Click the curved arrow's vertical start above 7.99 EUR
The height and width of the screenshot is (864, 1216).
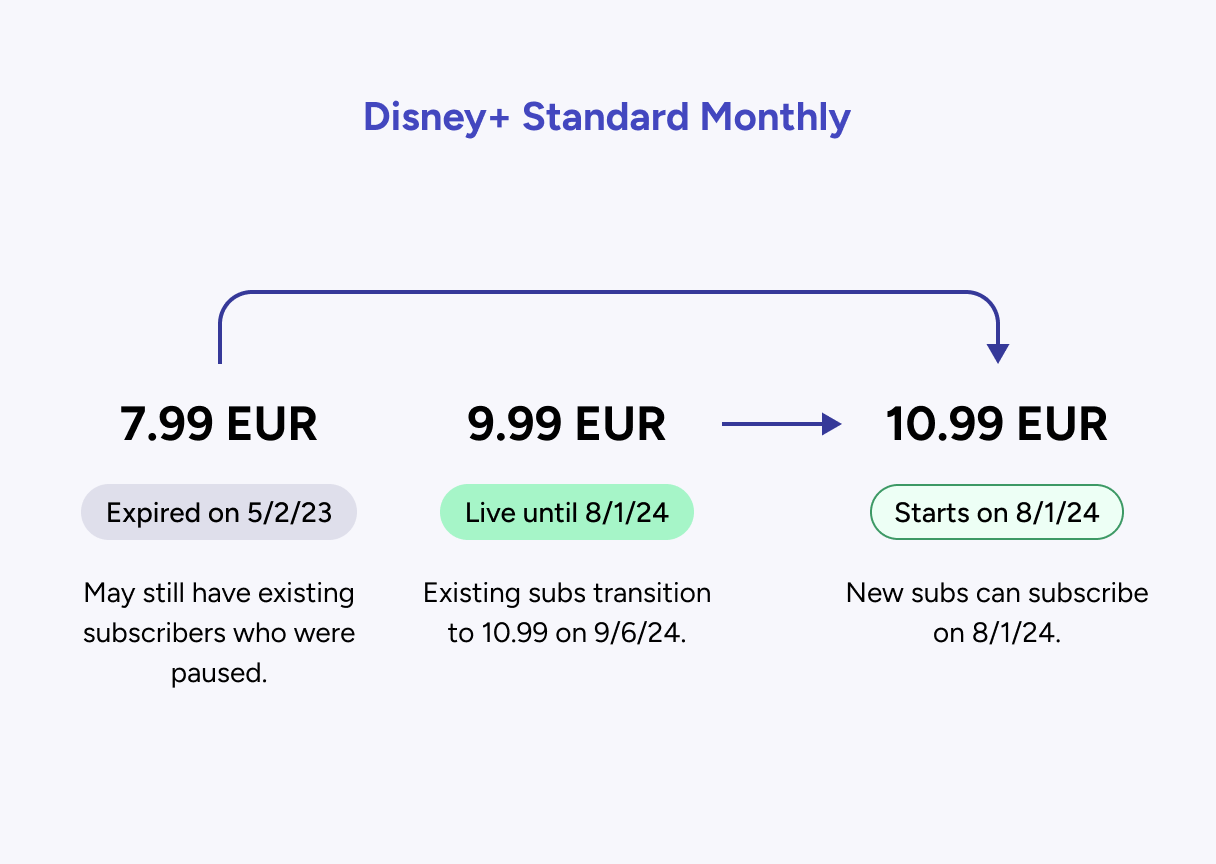pyautogui.click(x=219, y=340)
